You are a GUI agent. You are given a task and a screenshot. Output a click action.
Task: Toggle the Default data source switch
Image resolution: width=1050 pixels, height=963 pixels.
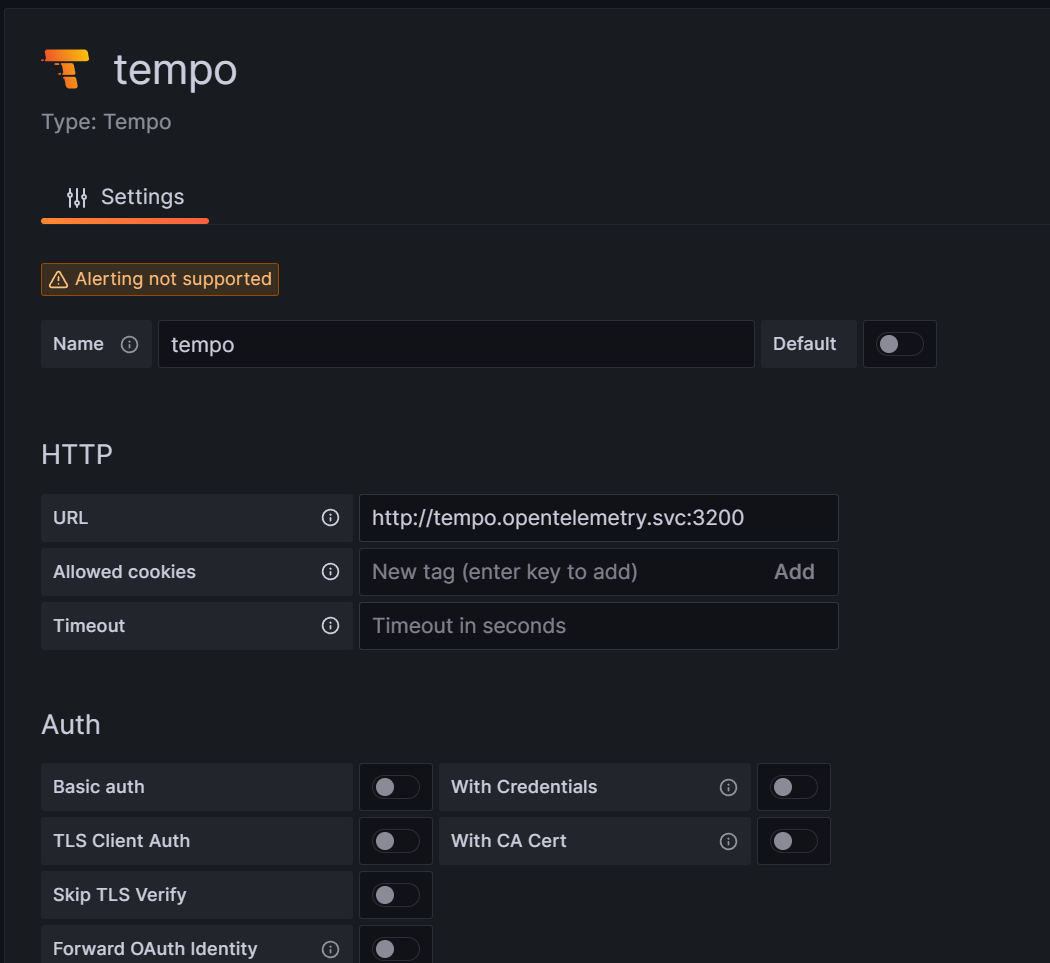pos(899,344)
